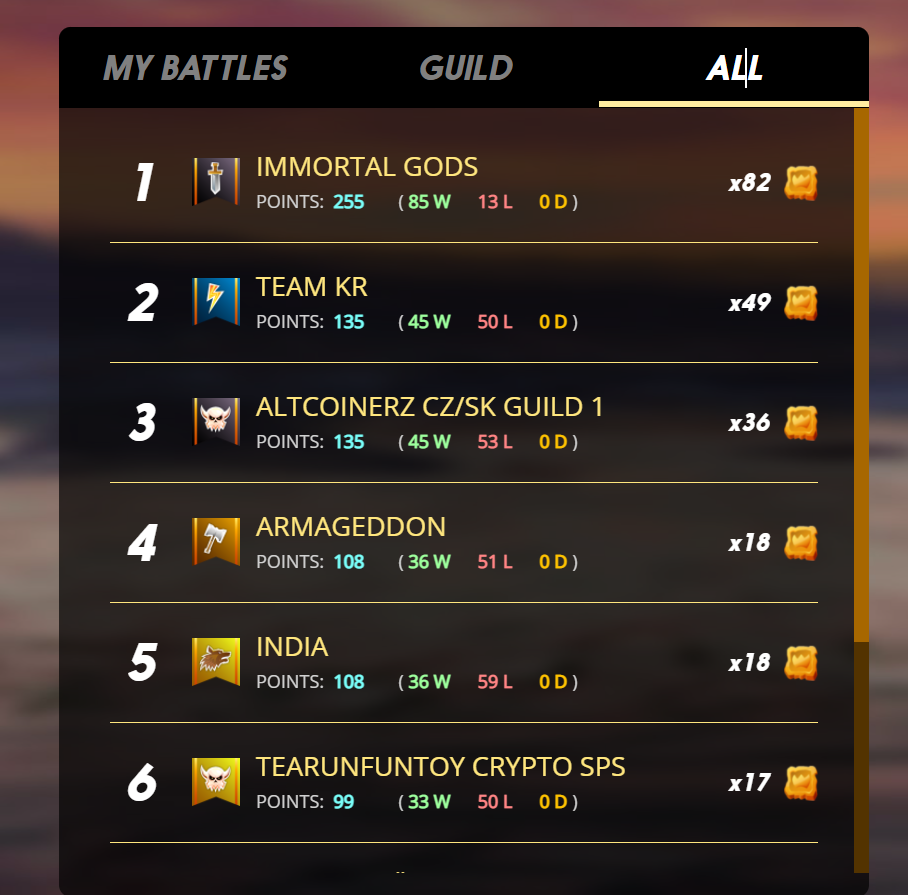
Task: Click the crown icon beside x17
Action: (x=801, y=783)
